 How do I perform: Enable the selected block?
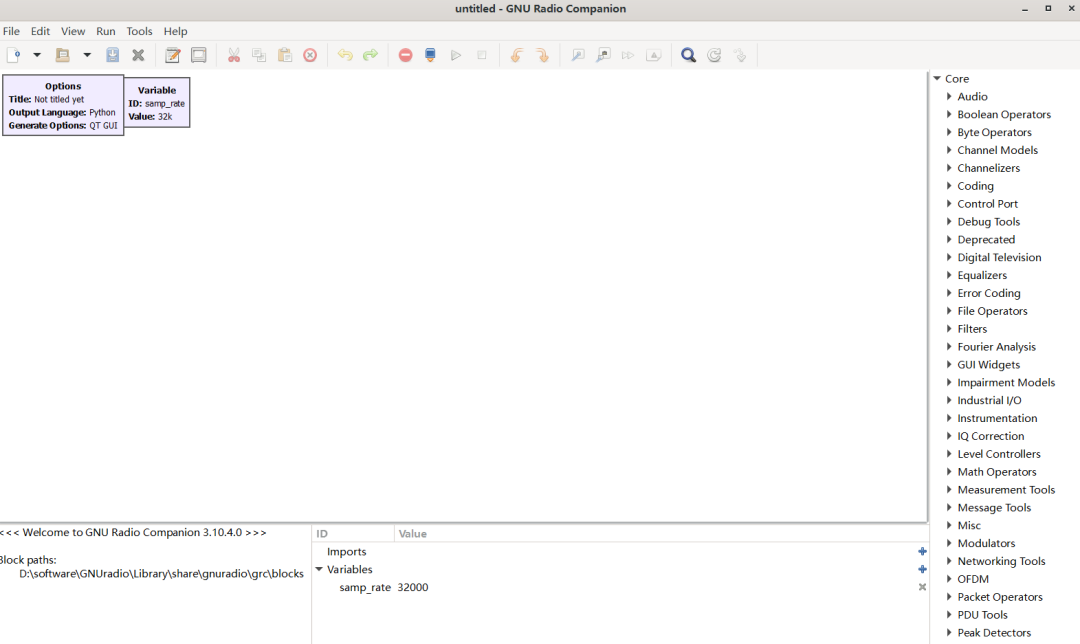click(577, 55)
